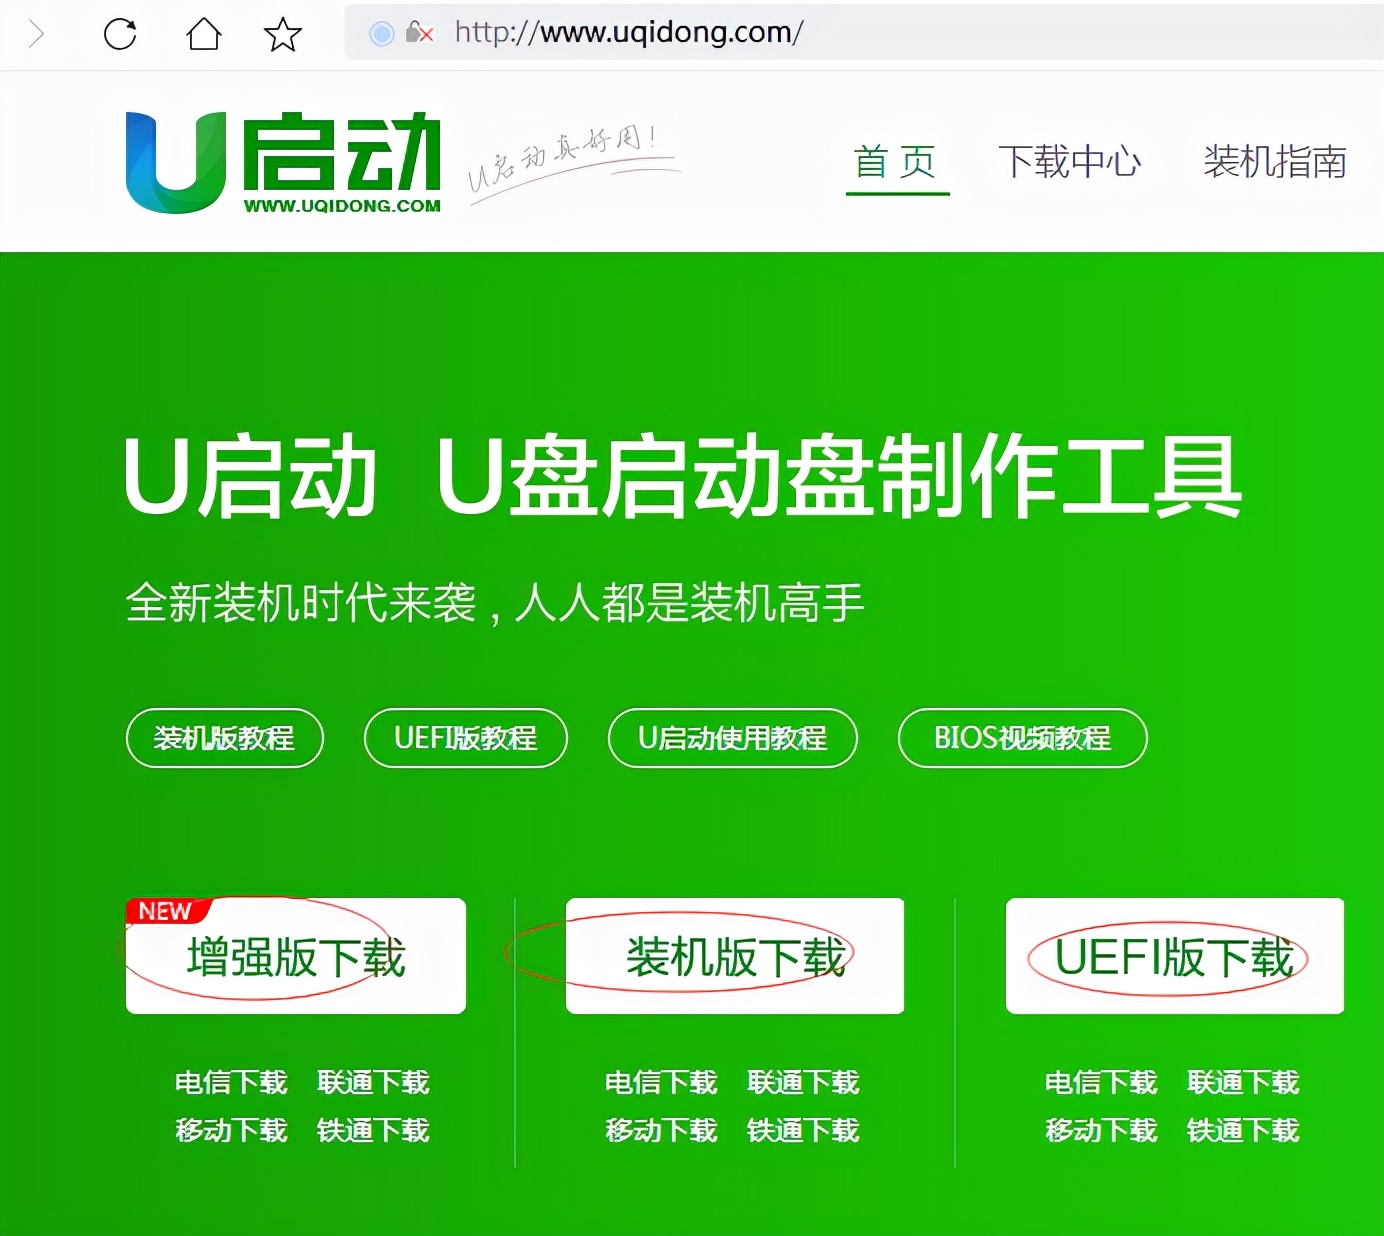Click the blue site info dot icon
1384x1236 pixels.
[380, 32]
